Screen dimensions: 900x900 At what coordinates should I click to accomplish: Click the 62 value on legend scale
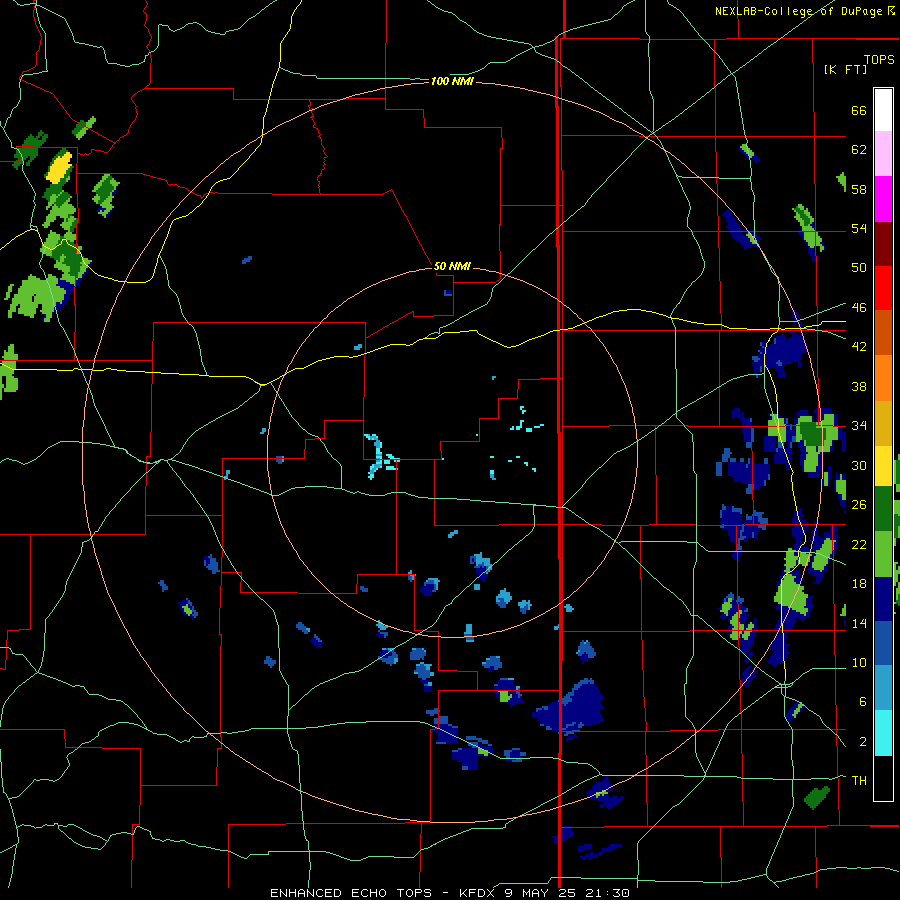859,150
